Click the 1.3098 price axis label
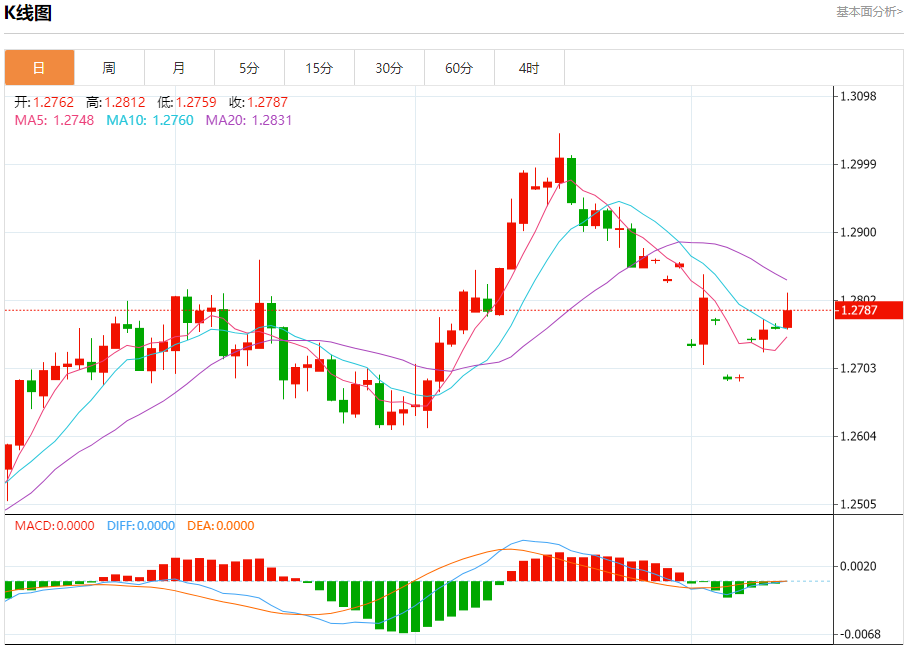The image size is (908, 645). 859,96
